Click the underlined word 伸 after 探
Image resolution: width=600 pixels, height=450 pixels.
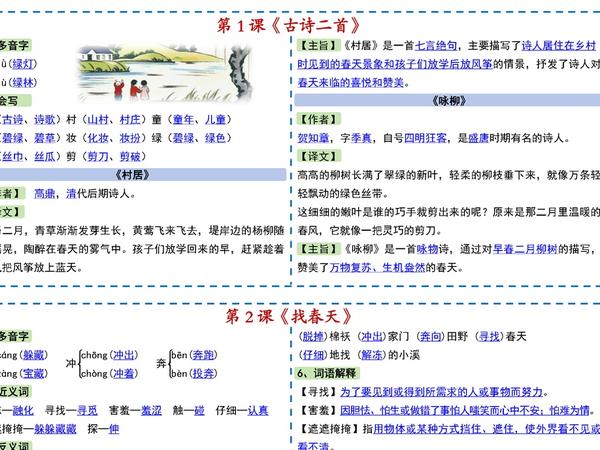click(114, 429)
